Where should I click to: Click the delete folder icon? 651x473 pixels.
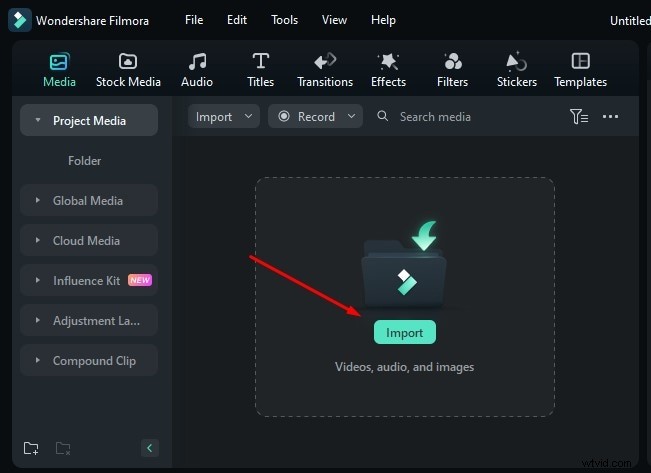pos(63,448)
